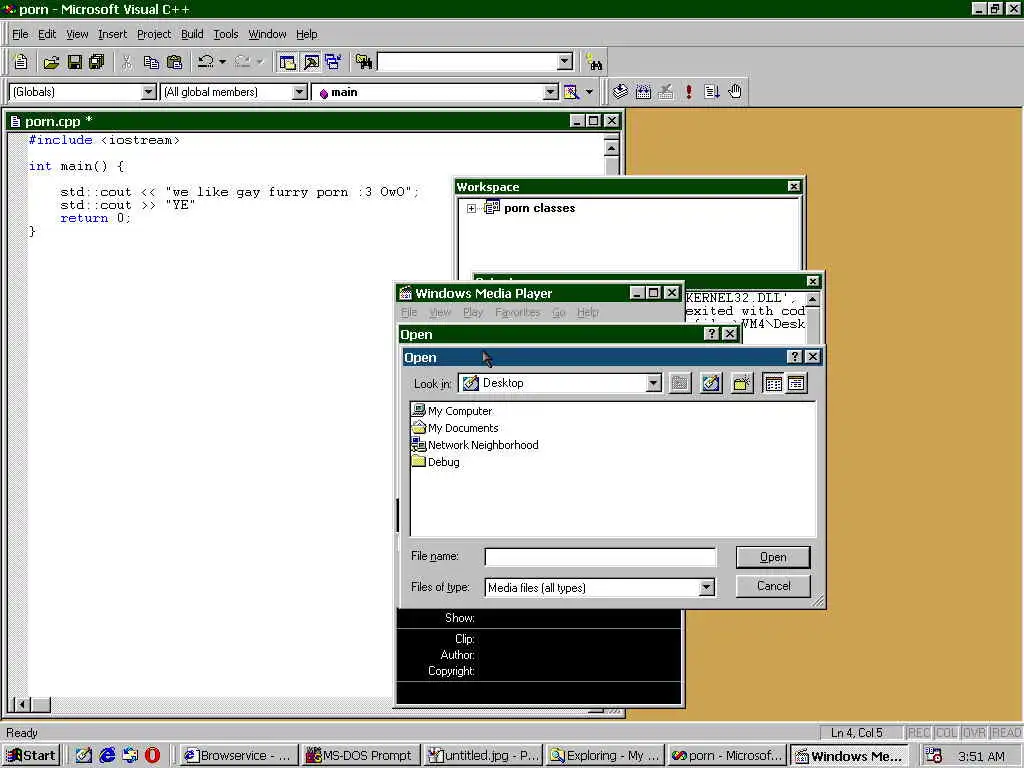The height and width of the screenshot is (768, 1024).
Task: Click the system tray scheduler icon
Action: pyautogui.click(x=933, y=756)
